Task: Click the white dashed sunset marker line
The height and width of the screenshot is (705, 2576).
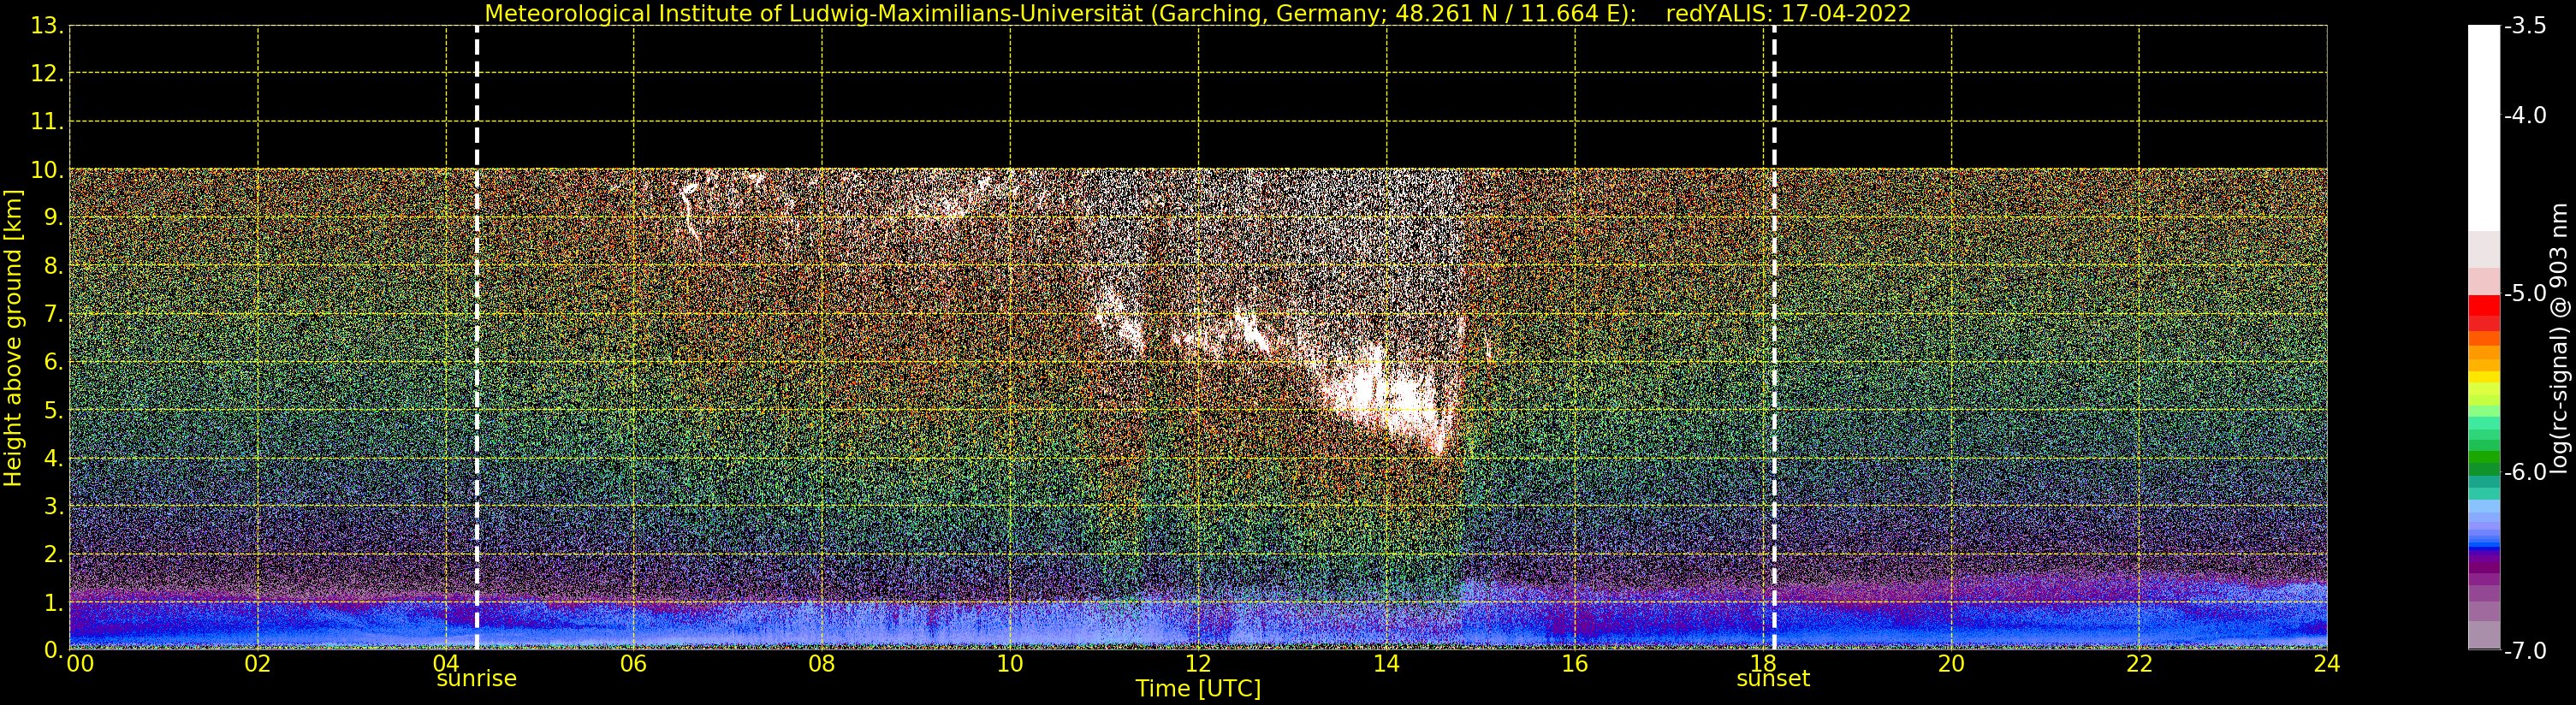Action: (x=1774, y=338)
